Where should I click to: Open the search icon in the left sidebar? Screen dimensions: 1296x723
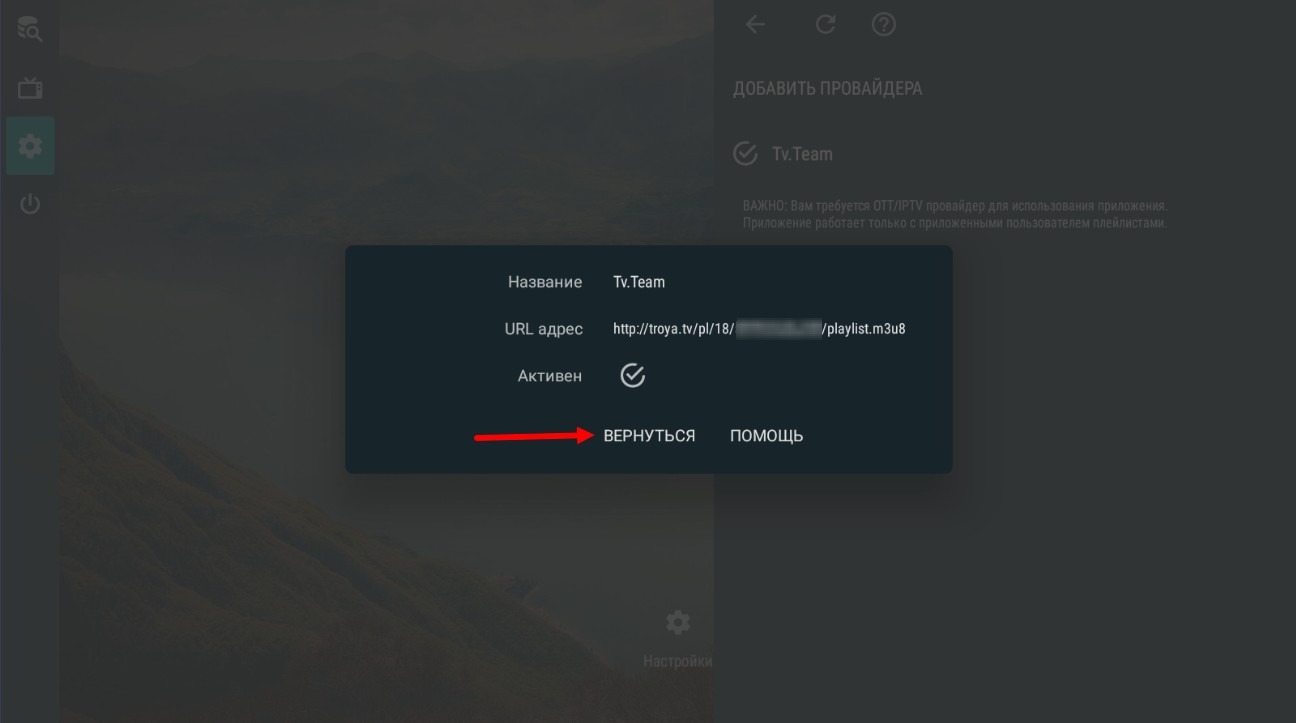[x=30, y=30]
